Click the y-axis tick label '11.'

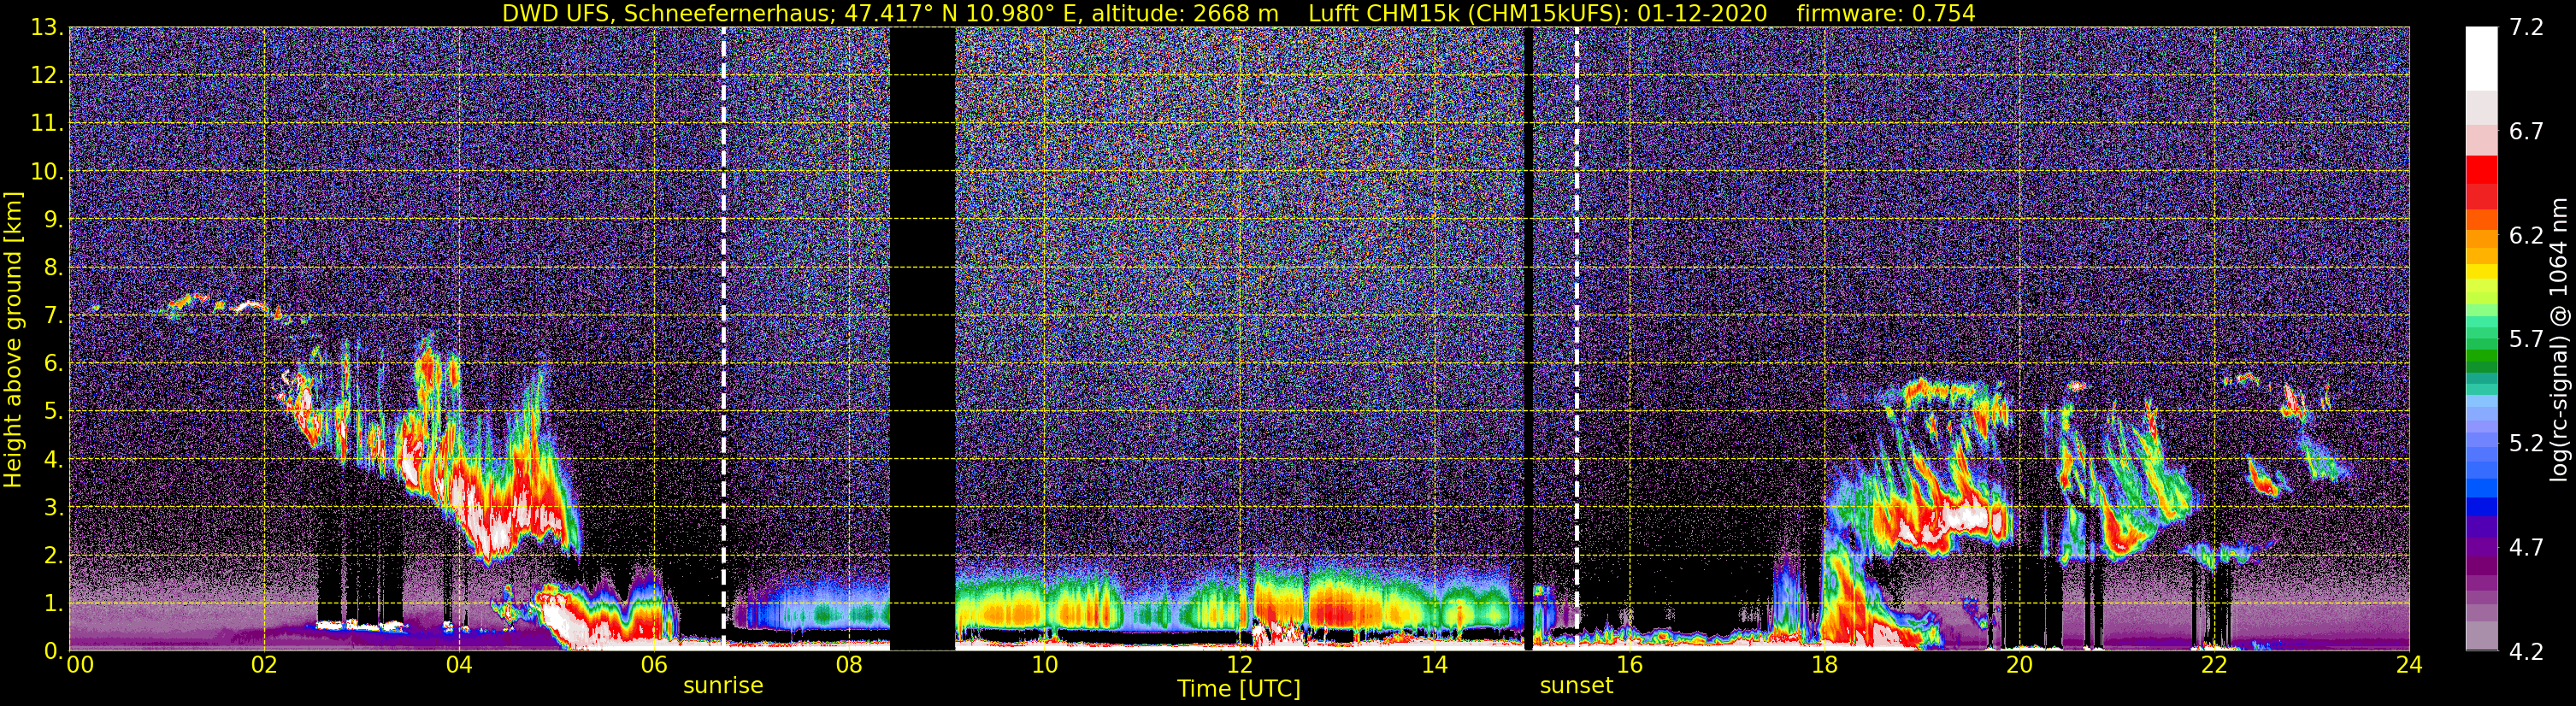[47, 123]
